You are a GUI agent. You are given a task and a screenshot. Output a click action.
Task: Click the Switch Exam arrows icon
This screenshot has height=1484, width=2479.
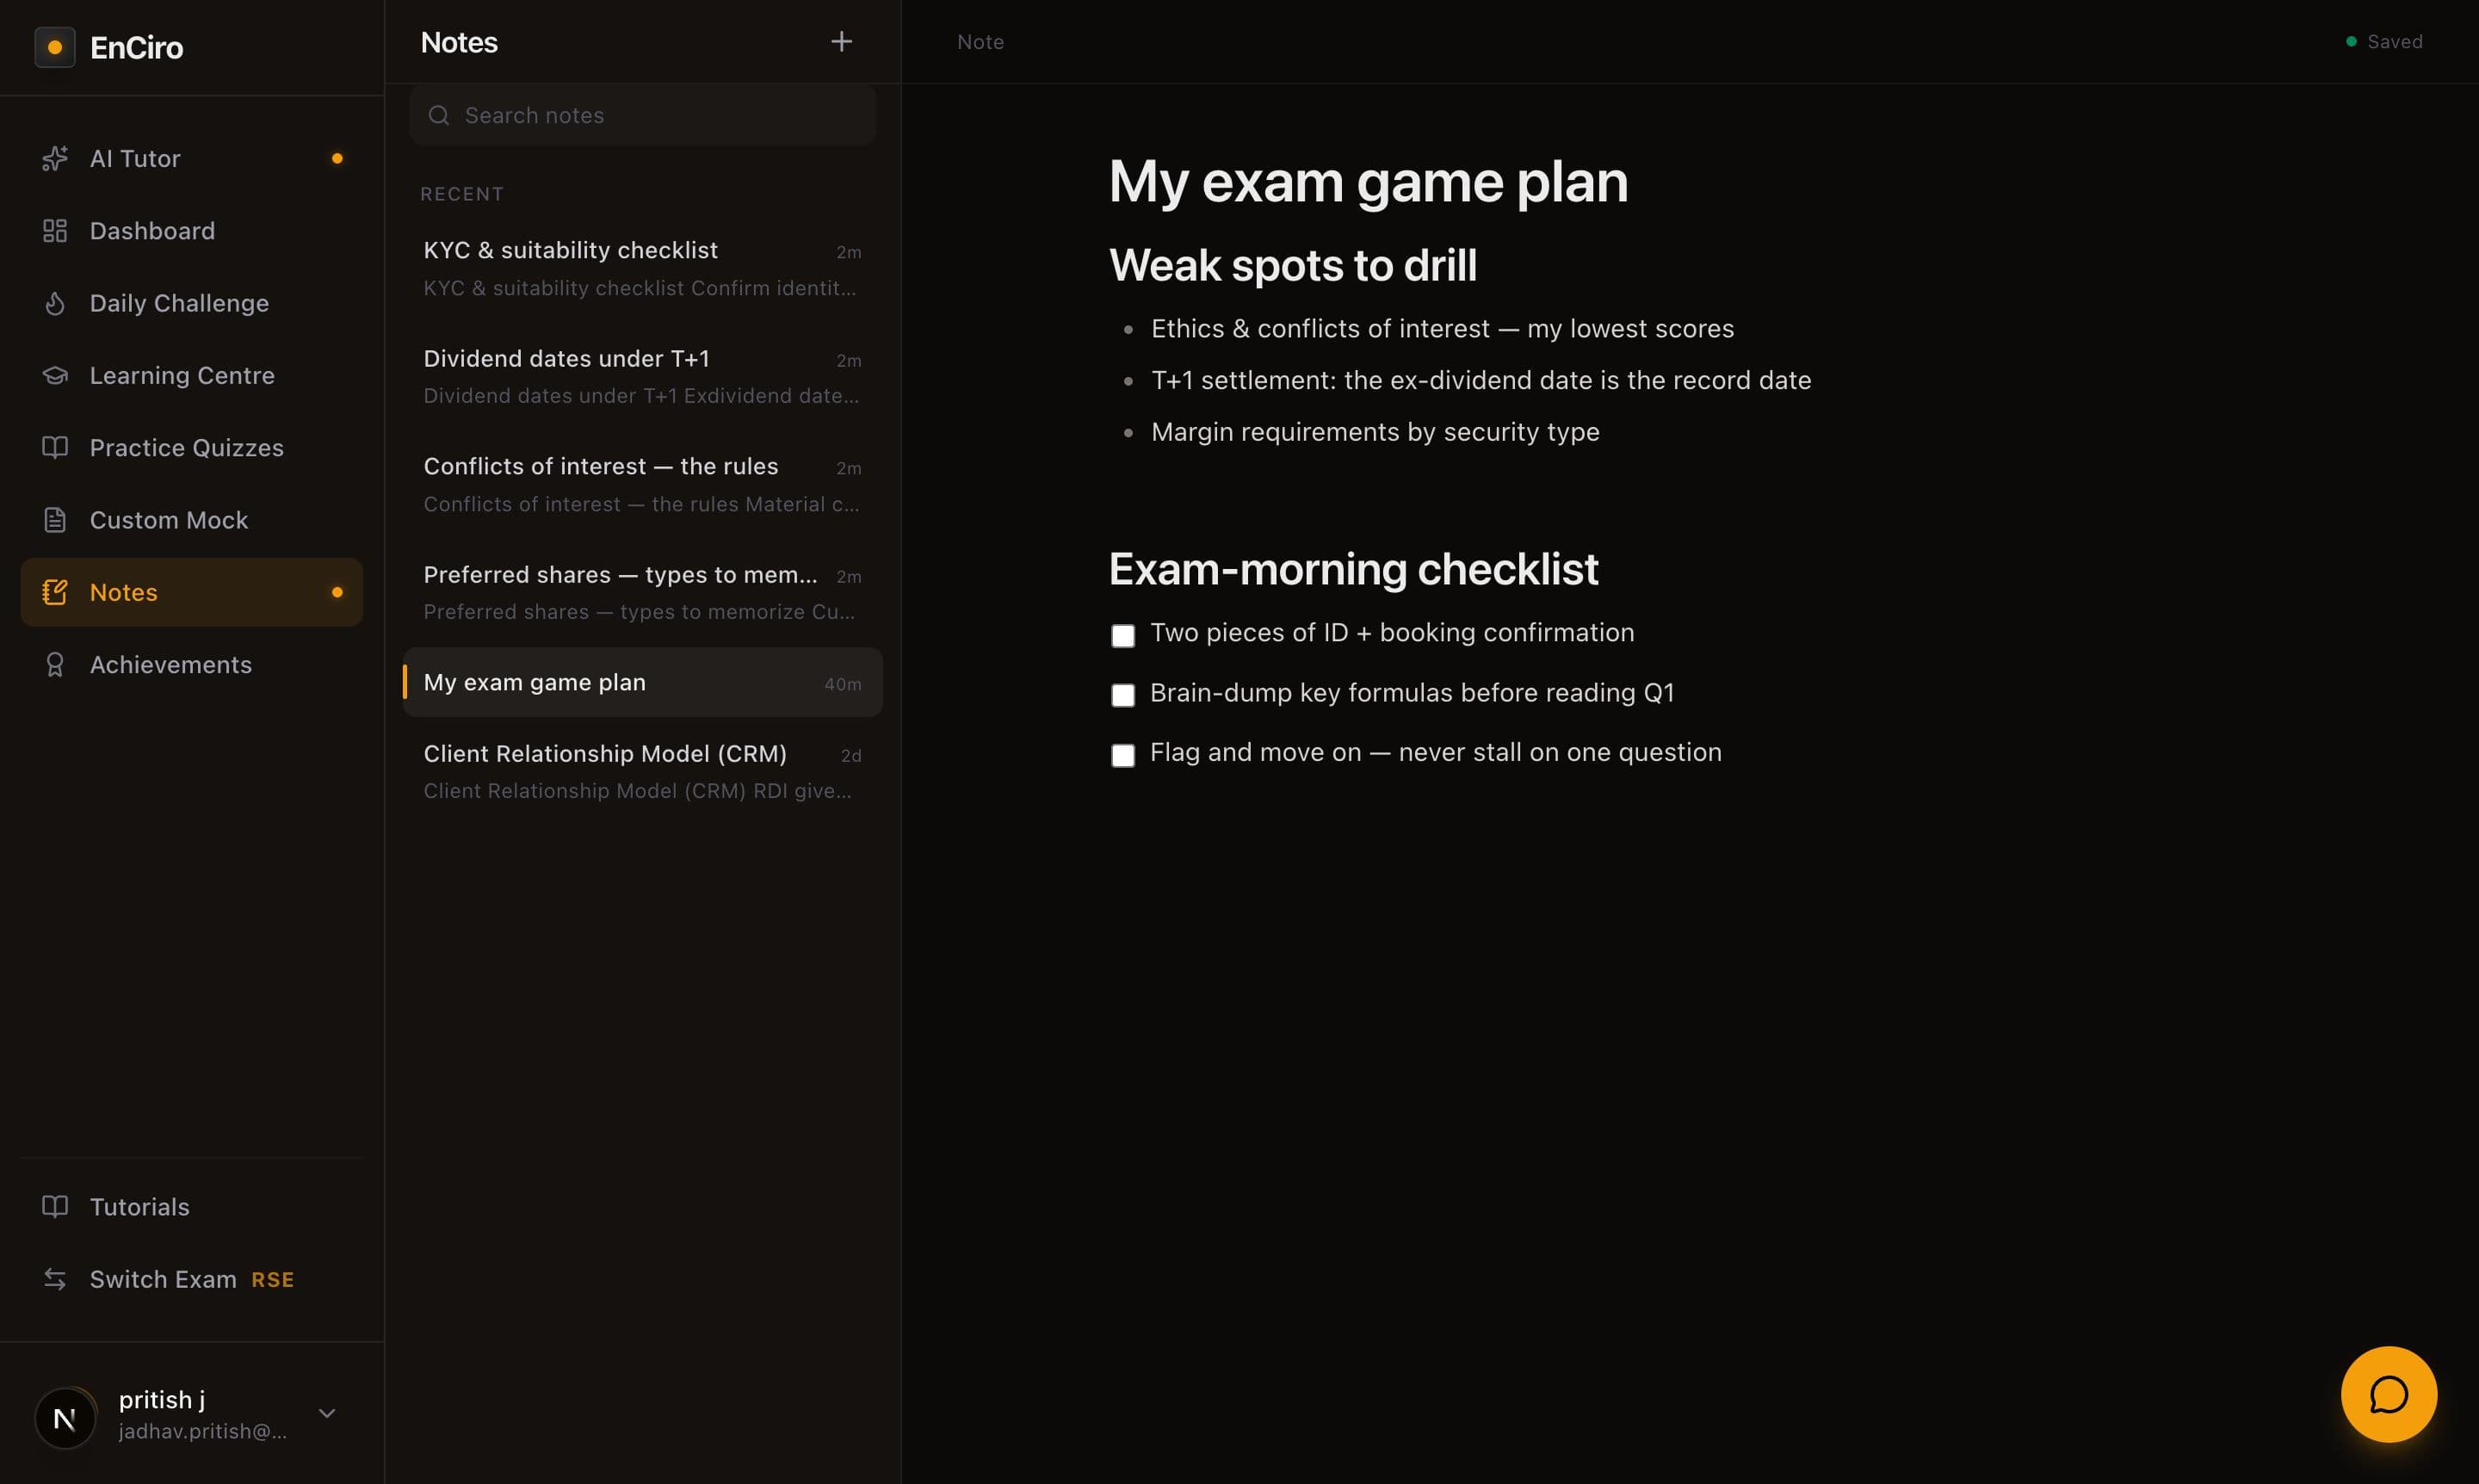[x=55, y=1279]
